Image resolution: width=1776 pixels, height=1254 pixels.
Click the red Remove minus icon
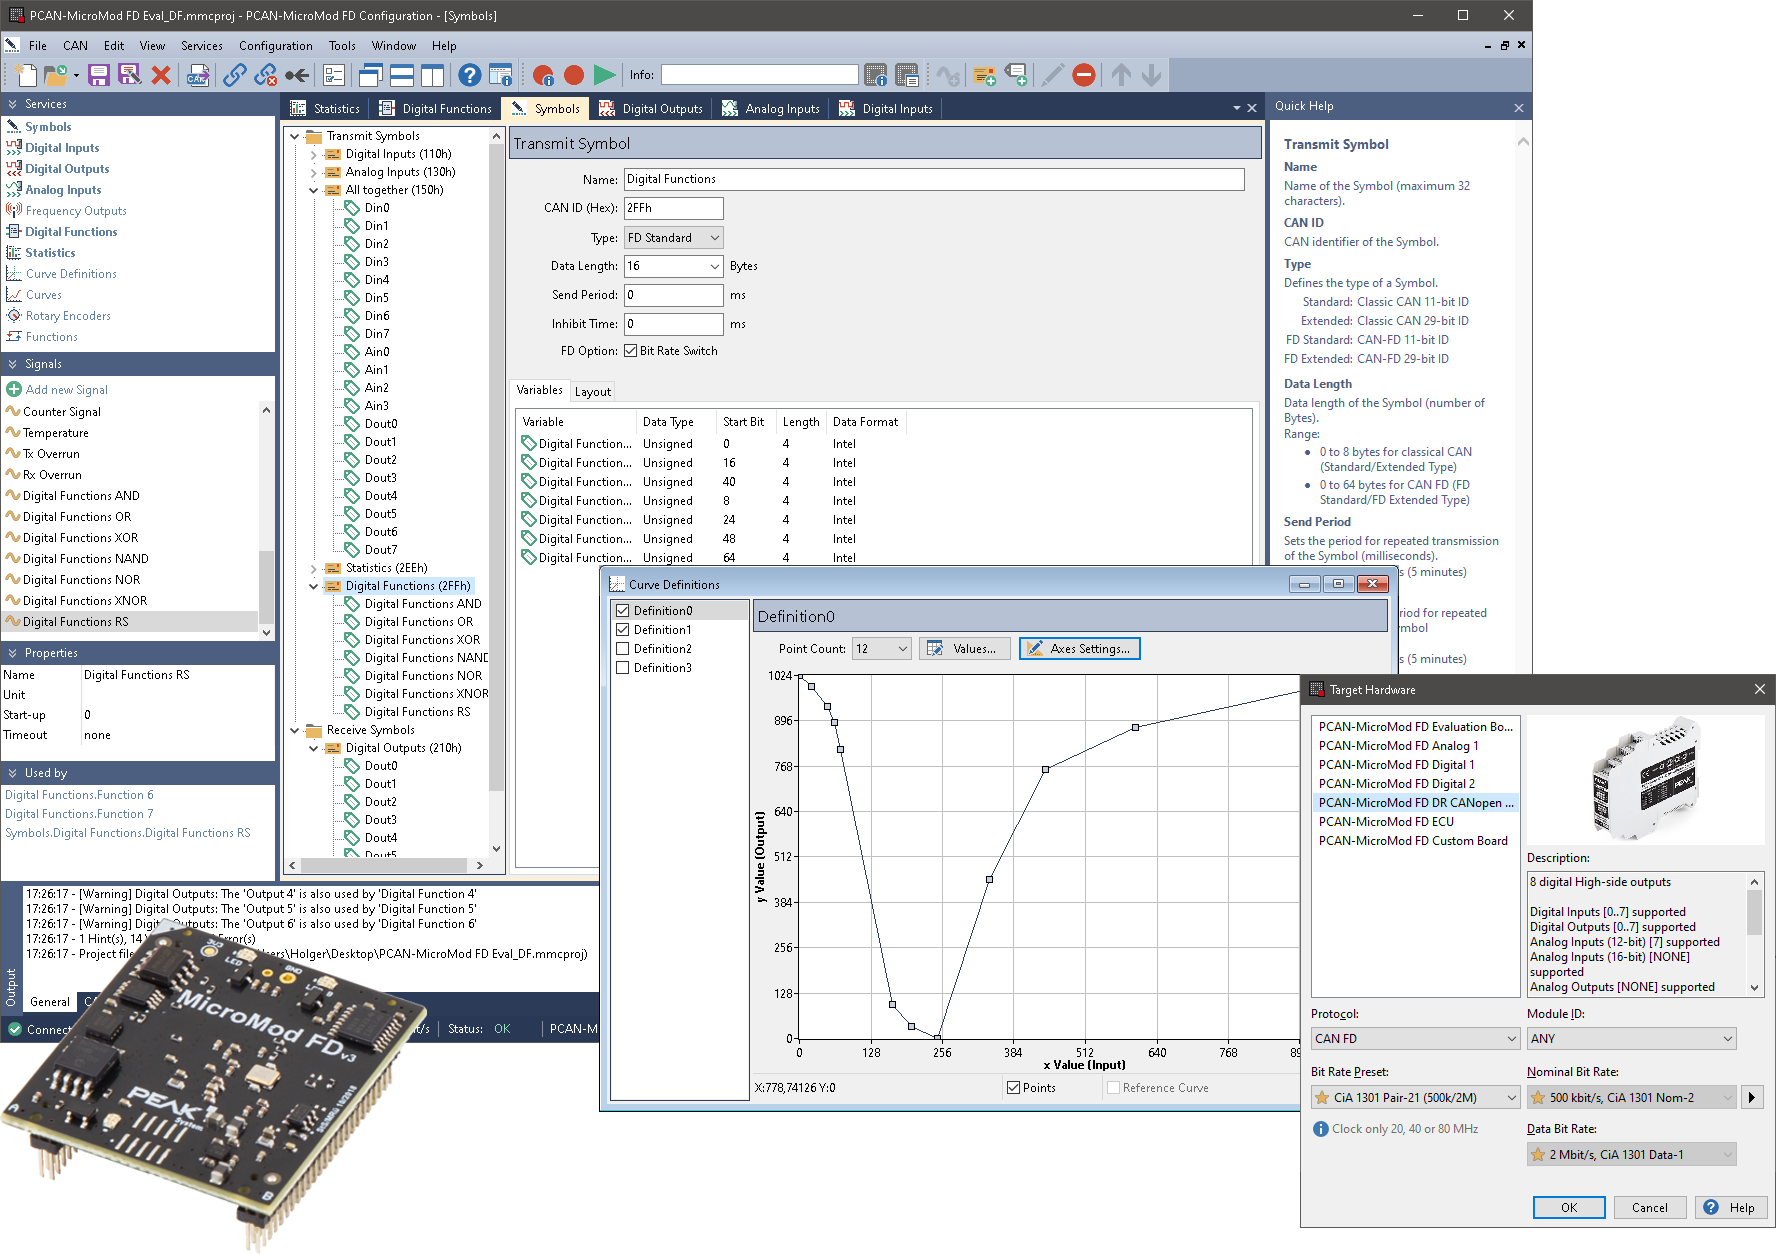[x=1084, y=75]
